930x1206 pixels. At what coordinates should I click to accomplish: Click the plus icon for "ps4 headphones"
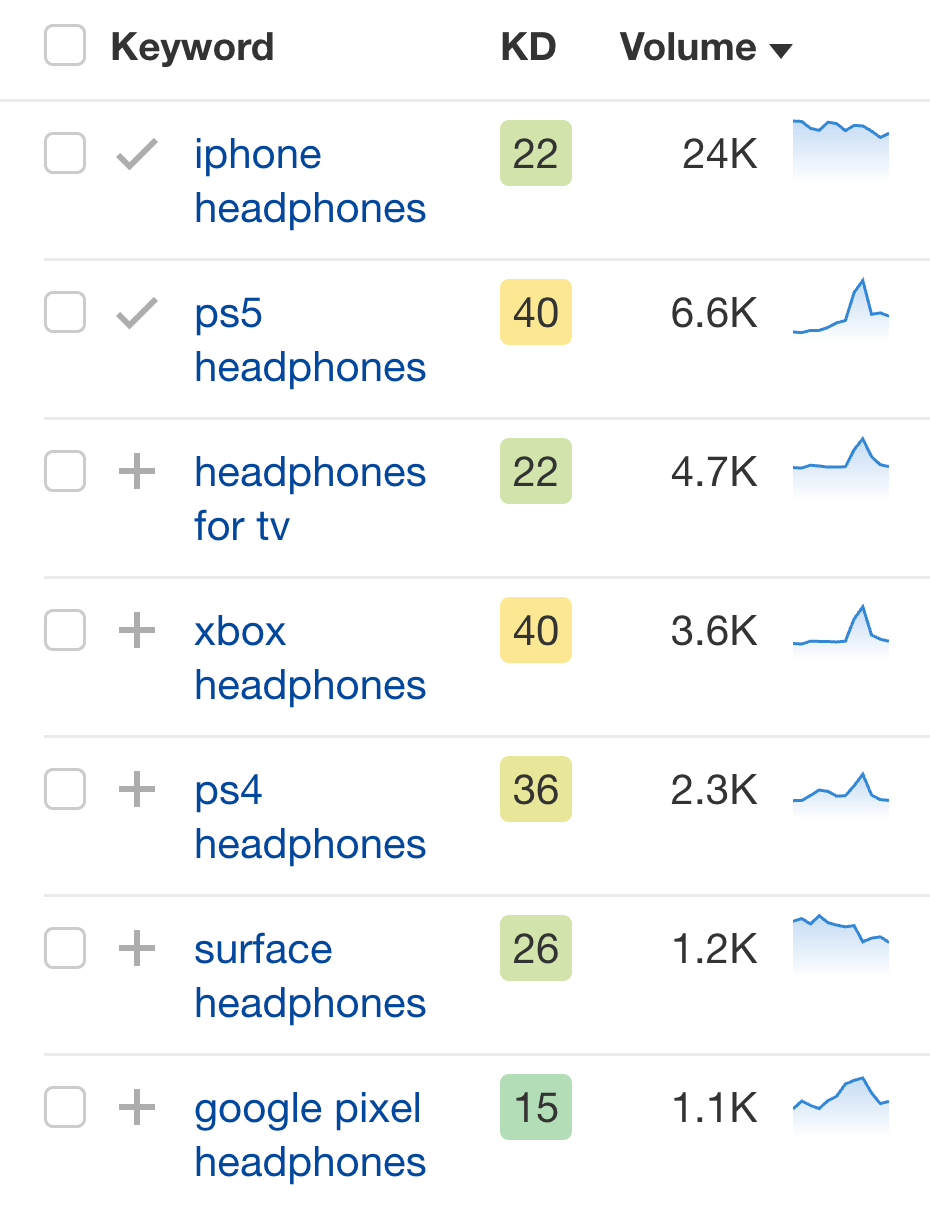point(135,789)
